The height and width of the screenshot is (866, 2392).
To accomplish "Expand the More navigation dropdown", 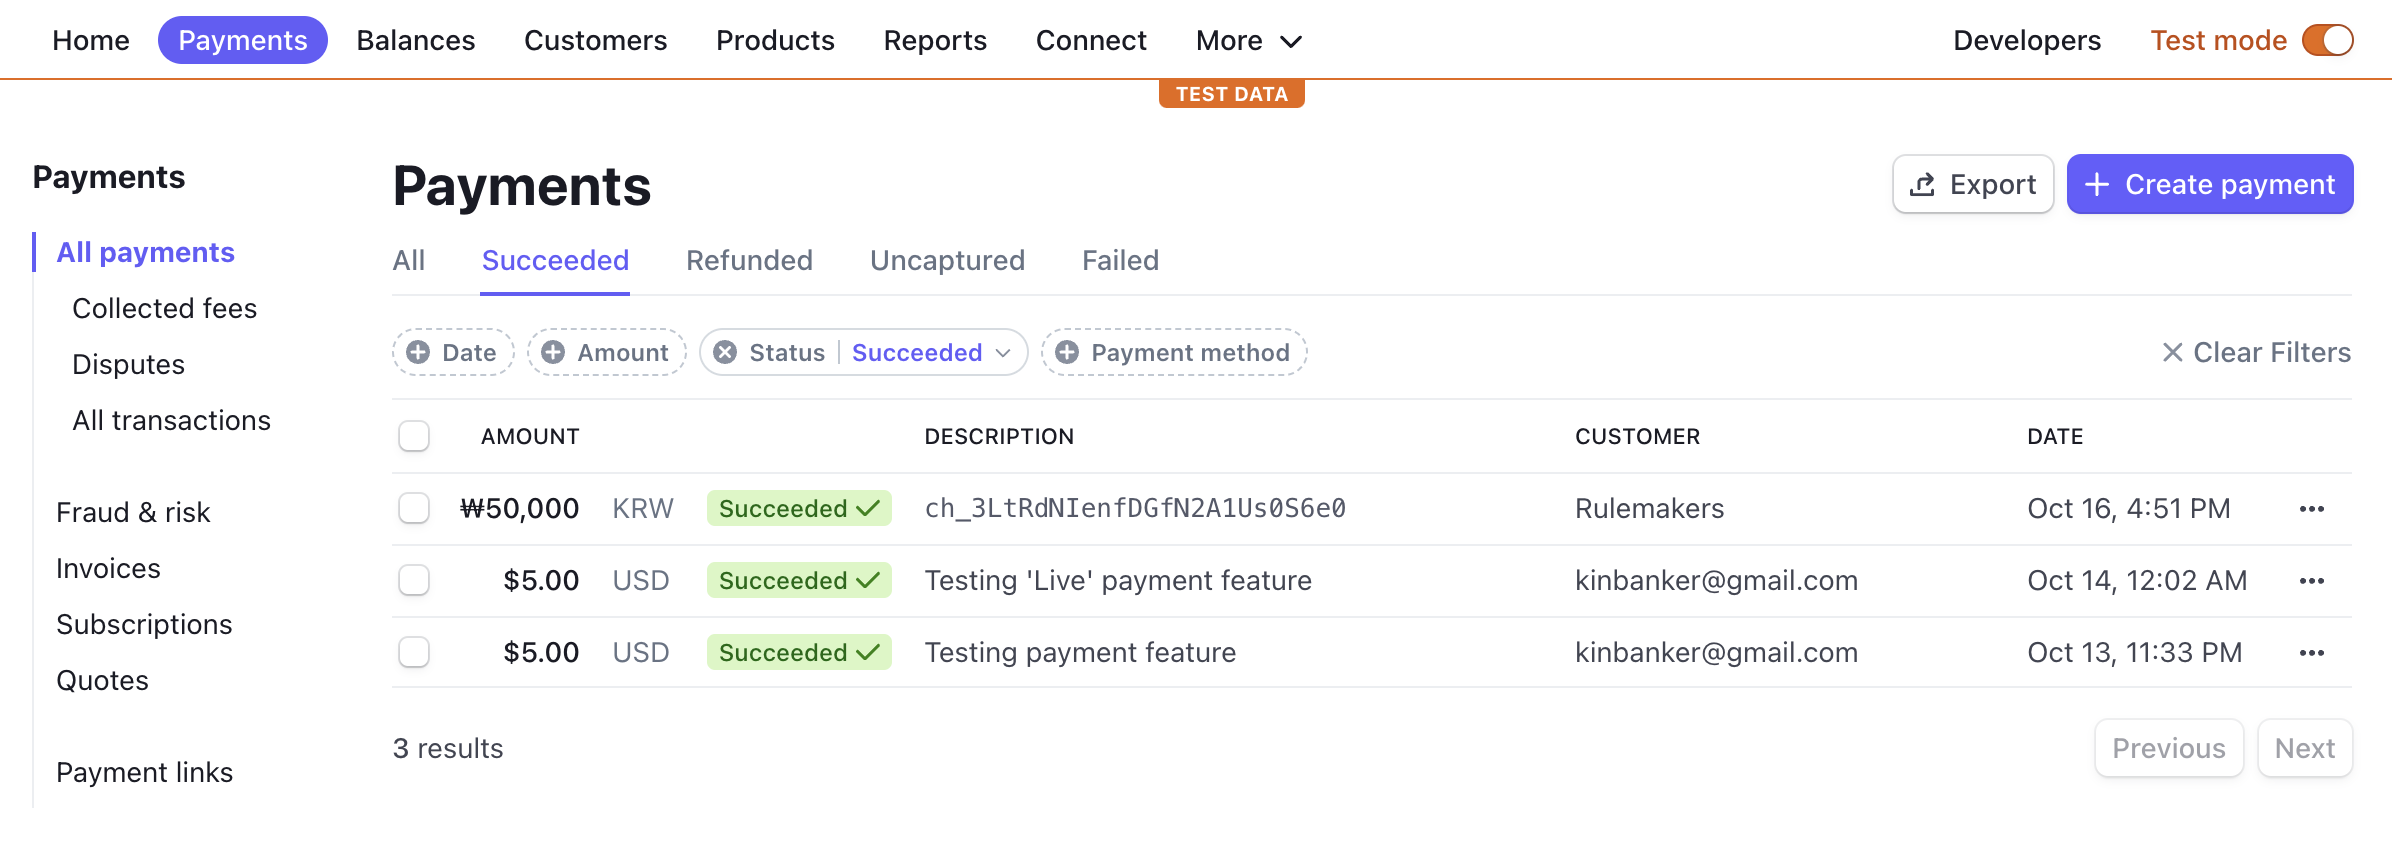I will coord(1249,41).
